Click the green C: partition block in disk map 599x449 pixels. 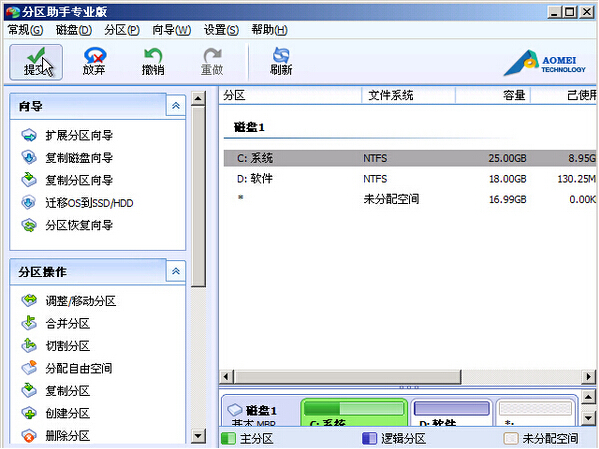tap(354, 413)
